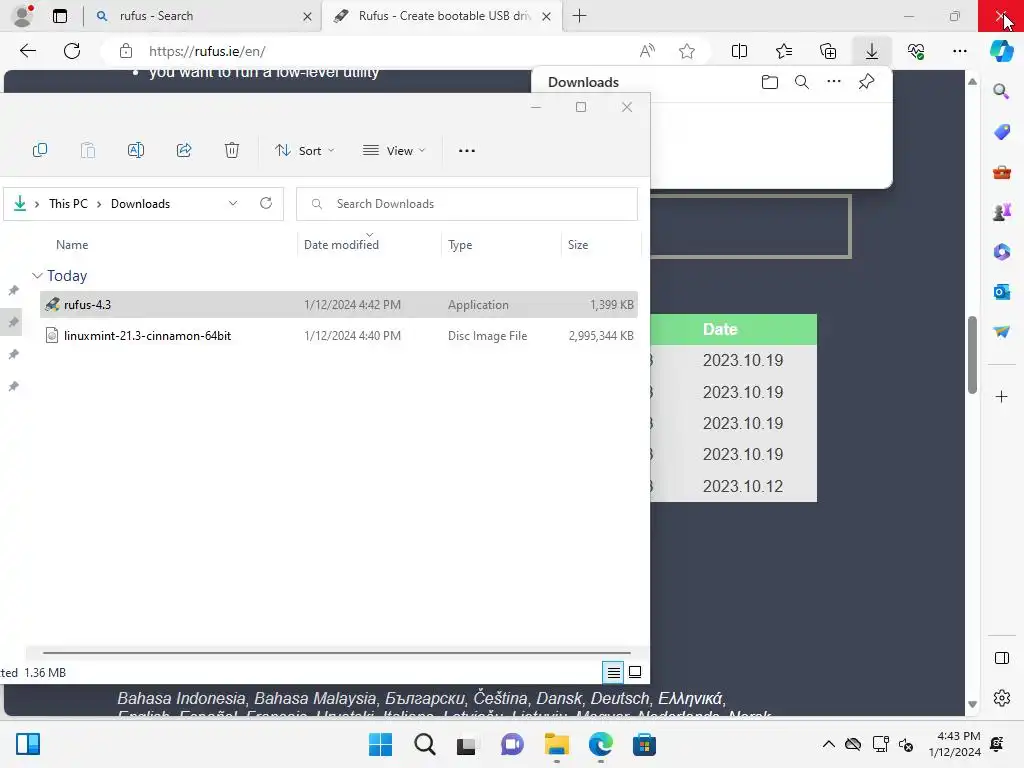This screenshot has height=768, width=1024.
Task: Sort files by Name column header
Action: (72, 245)
